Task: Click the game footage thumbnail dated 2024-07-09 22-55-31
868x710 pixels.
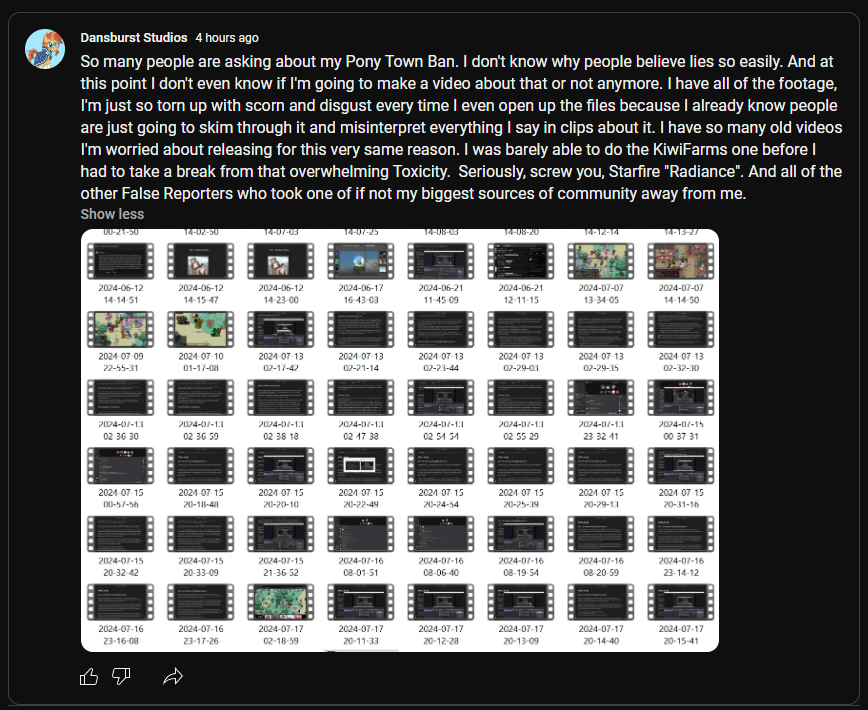Action: pyautogui.click(x=118, y=328)
